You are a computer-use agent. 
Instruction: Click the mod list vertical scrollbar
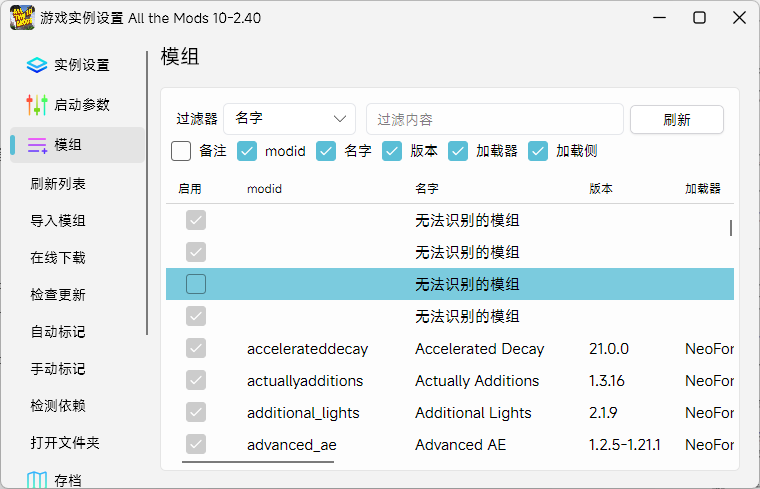[731, 228]
